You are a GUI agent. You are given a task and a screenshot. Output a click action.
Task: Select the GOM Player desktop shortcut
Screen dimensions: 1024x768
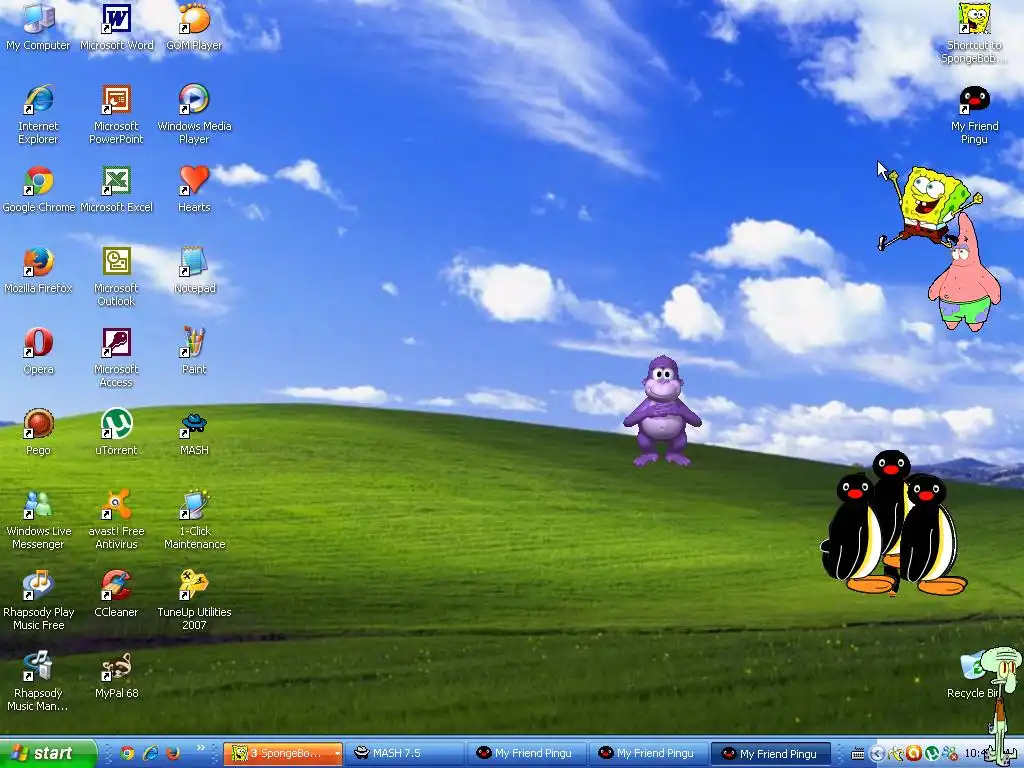point(194,27)
